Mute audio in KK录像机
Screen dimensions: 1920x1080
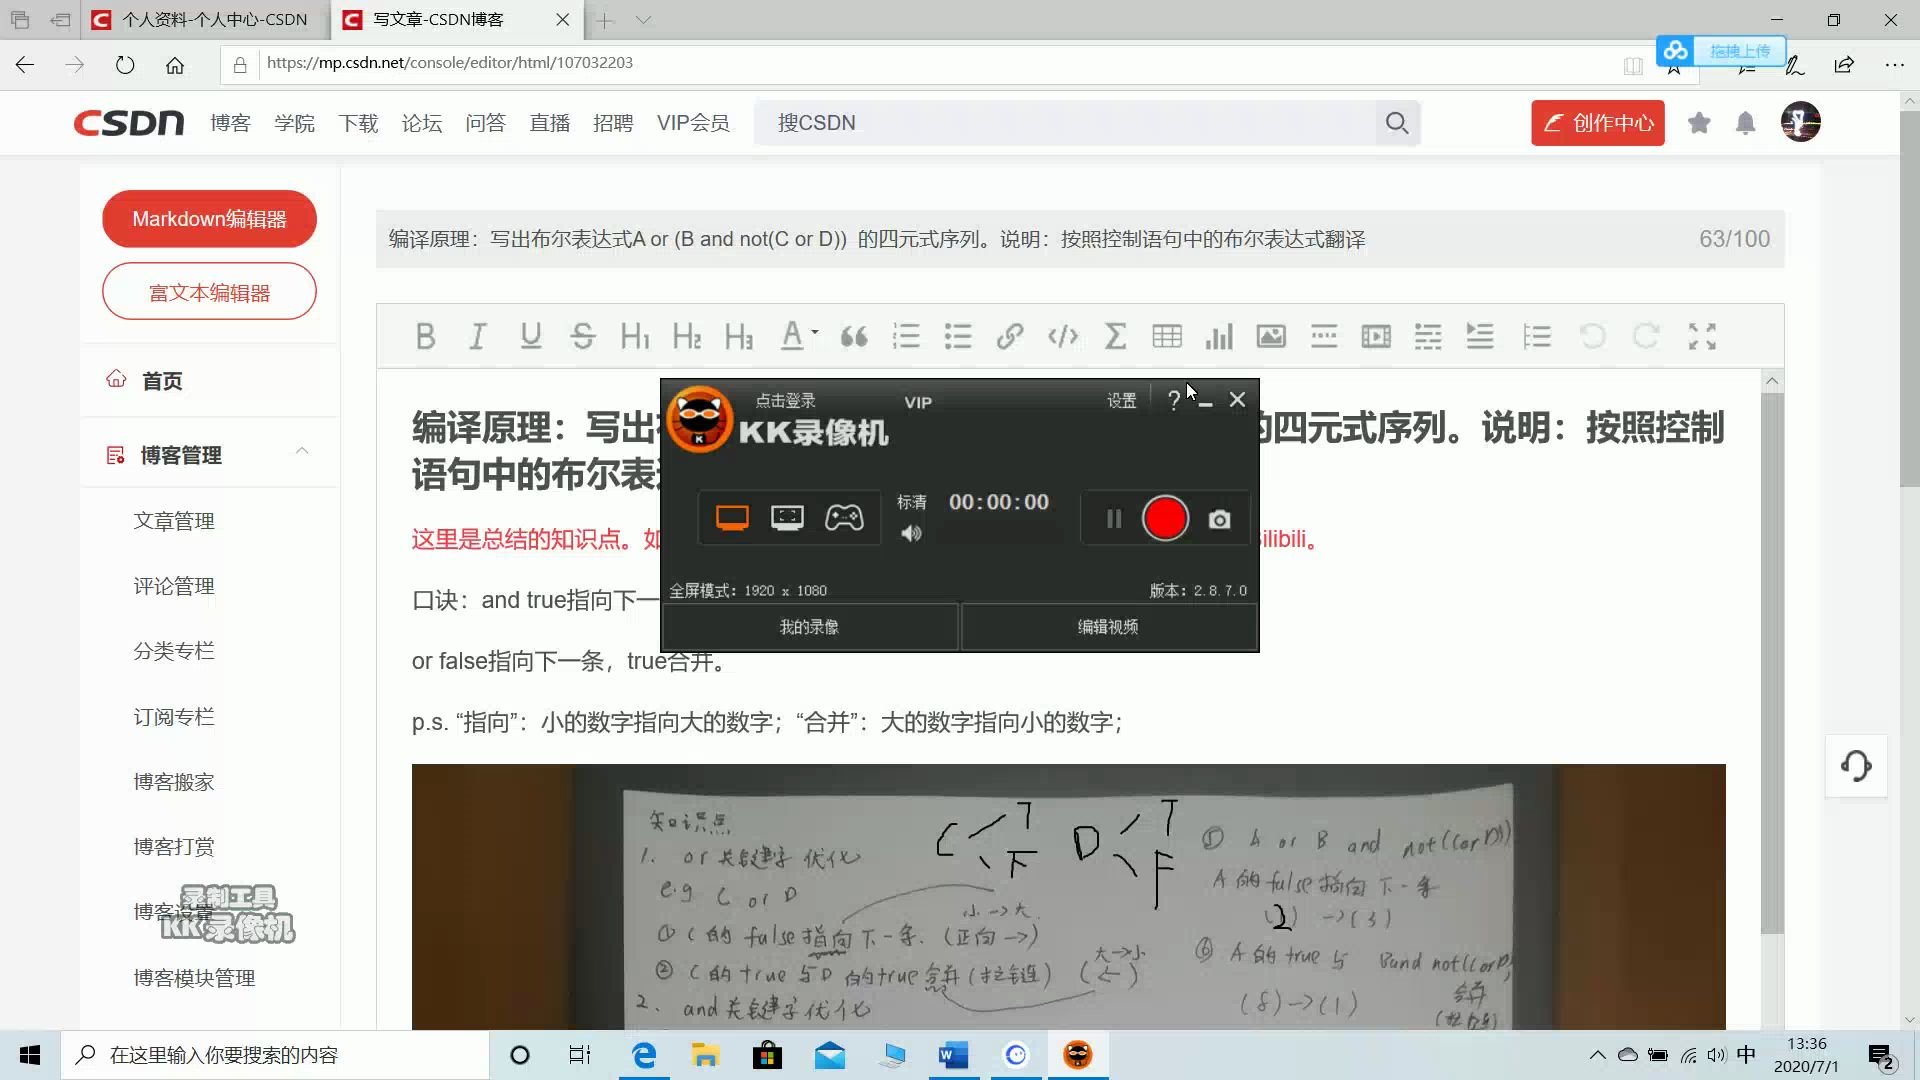tap(911, 533)
